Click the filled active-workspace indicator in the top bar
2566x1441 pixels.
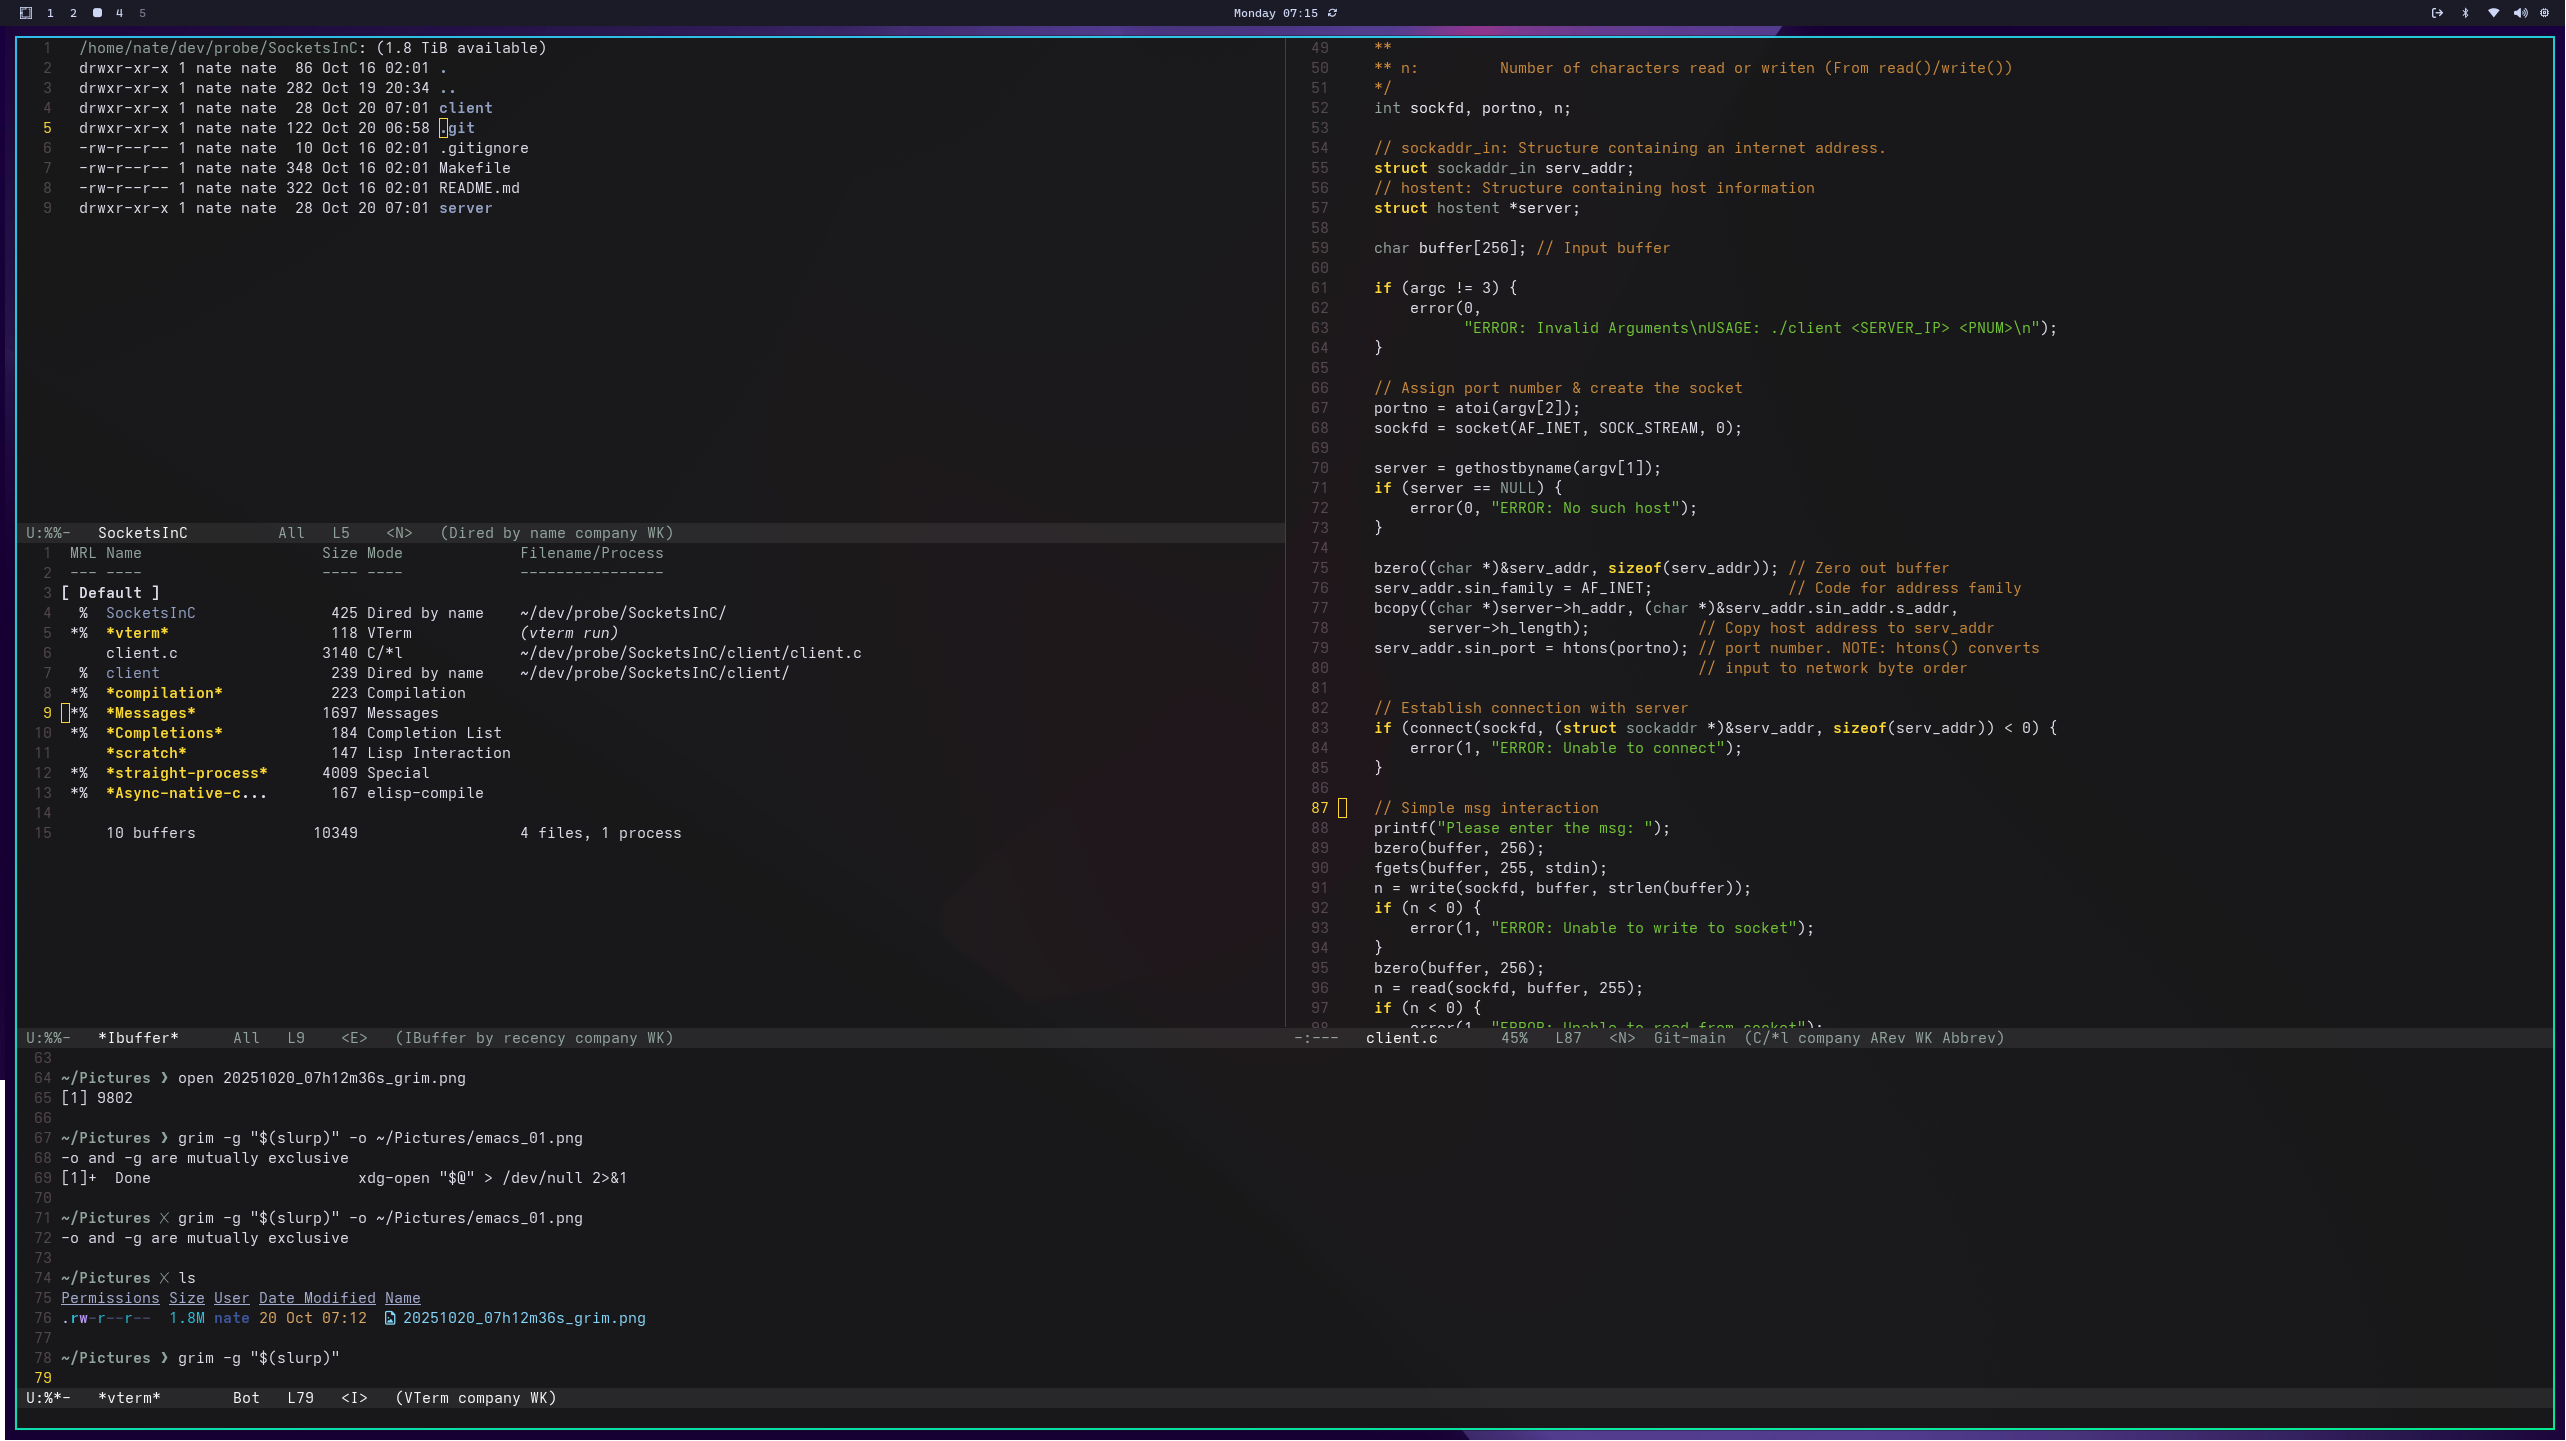(97, 13)
